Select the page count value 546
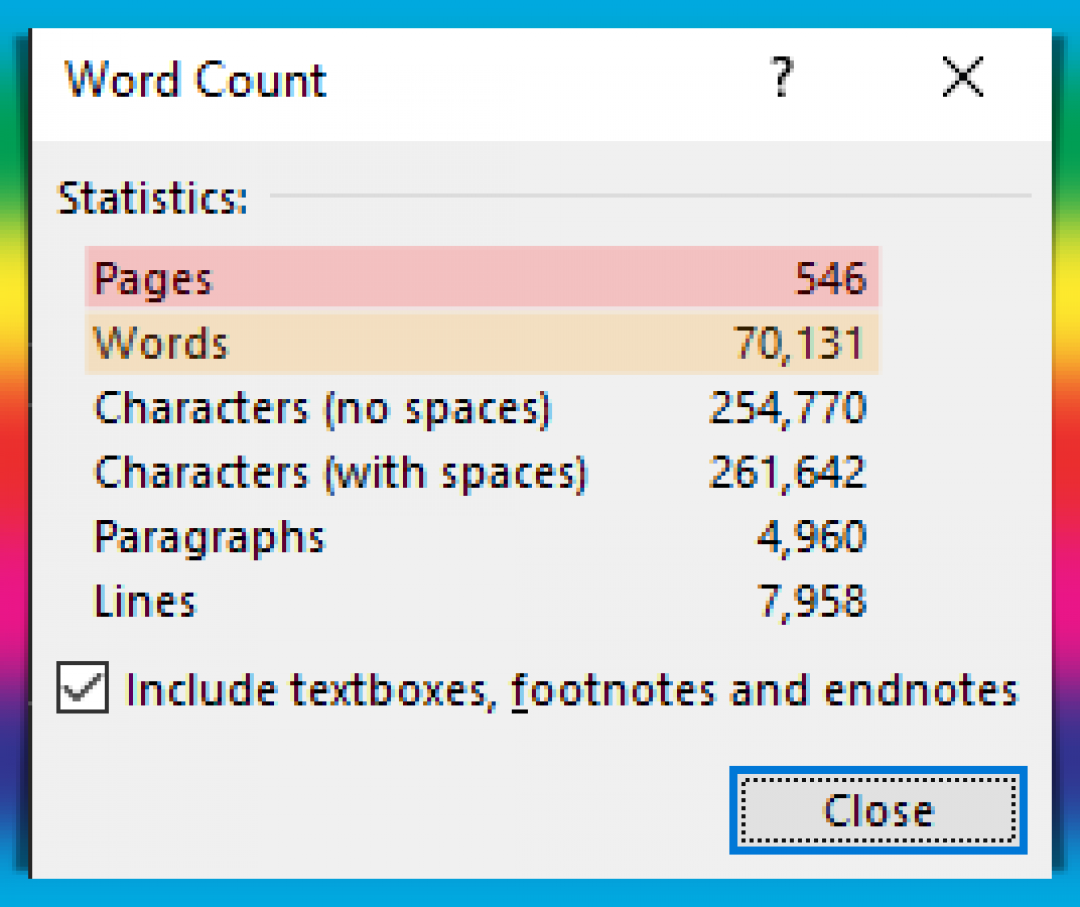Screen dimensions: 1080x907 [830, 278]
